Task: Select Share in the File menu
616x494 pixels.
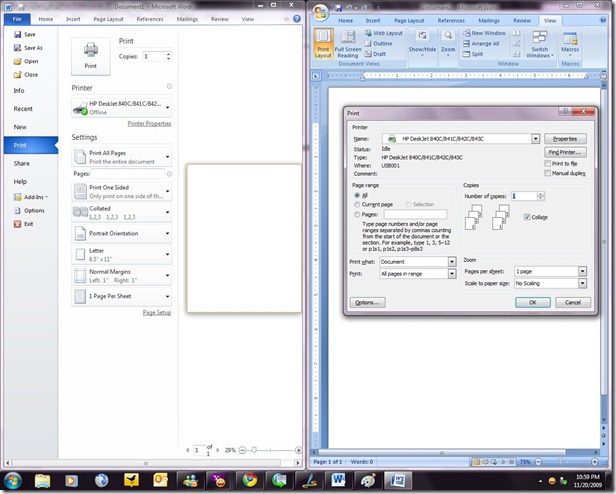Action: tap(22, 163)
